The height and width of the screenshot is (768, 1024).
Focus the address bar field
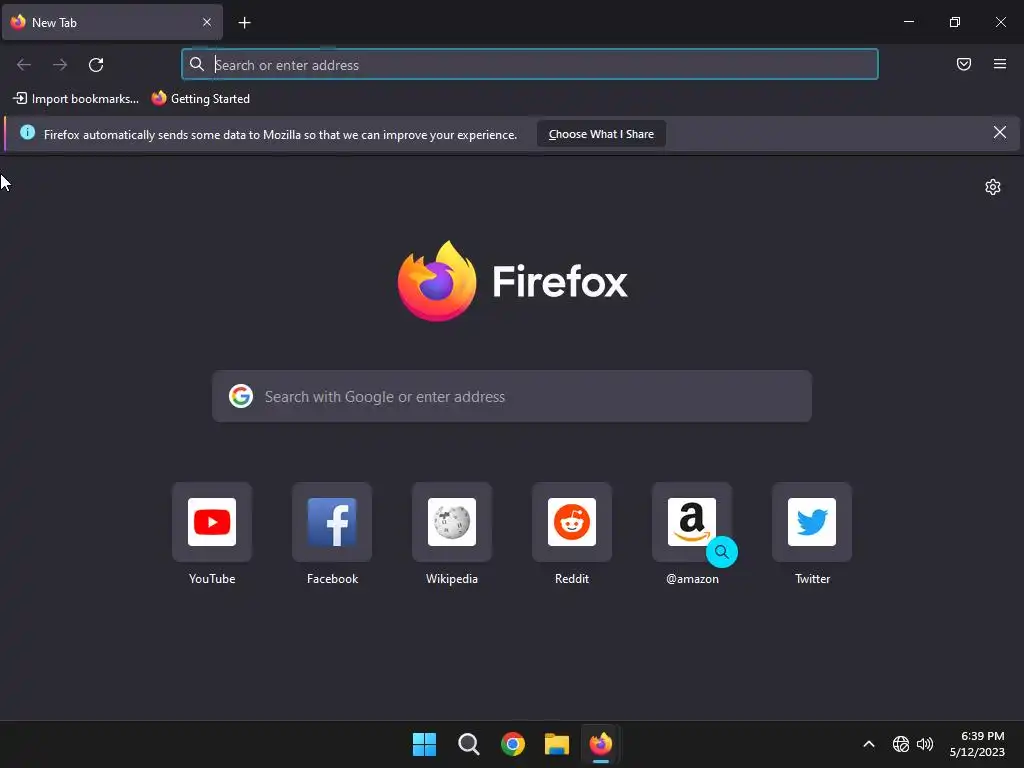click(x=530, y=65)
